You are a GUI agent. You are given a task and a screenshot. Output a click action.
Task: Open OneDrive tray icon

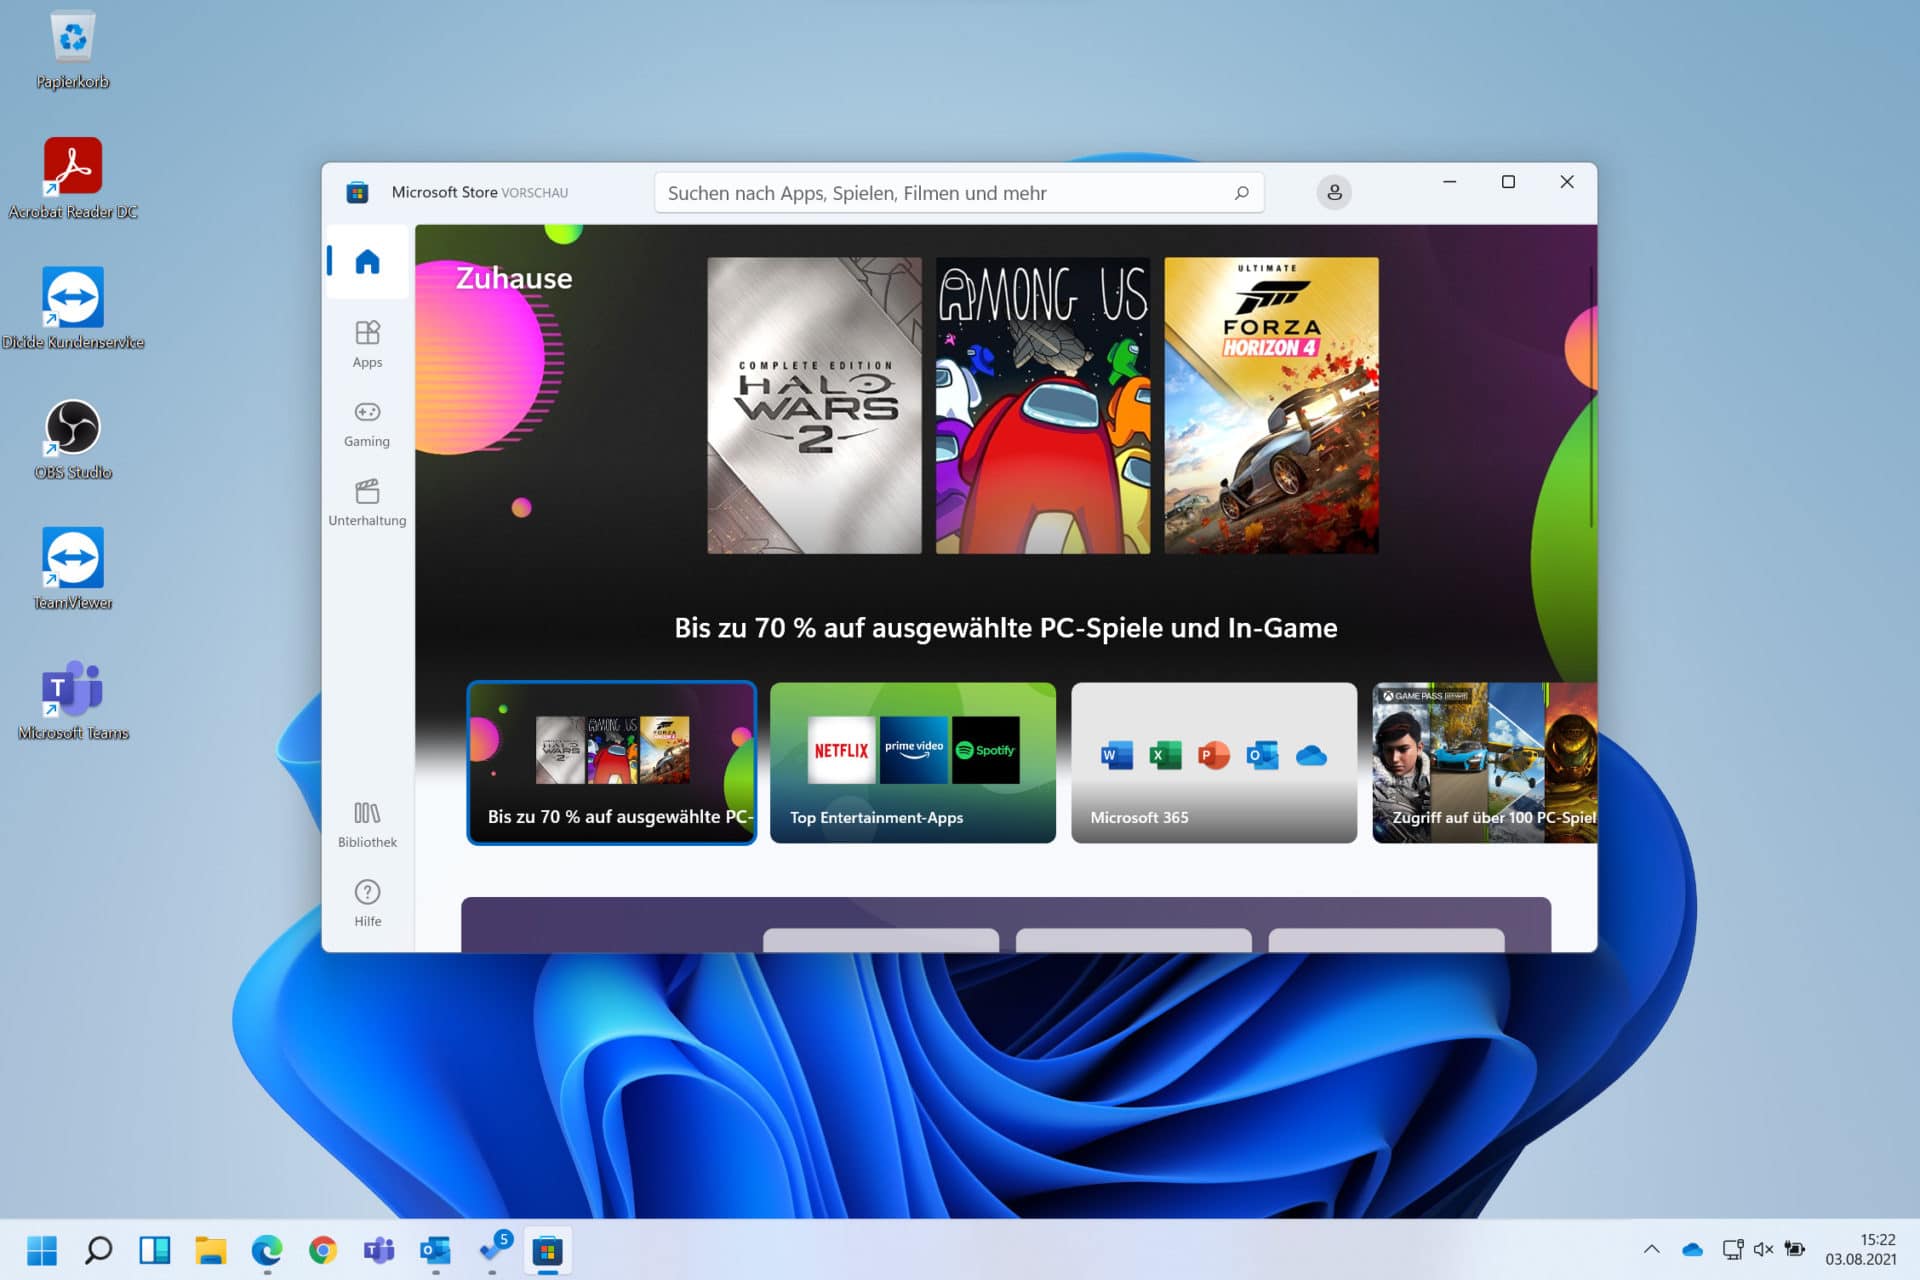coord(1692,1249)
